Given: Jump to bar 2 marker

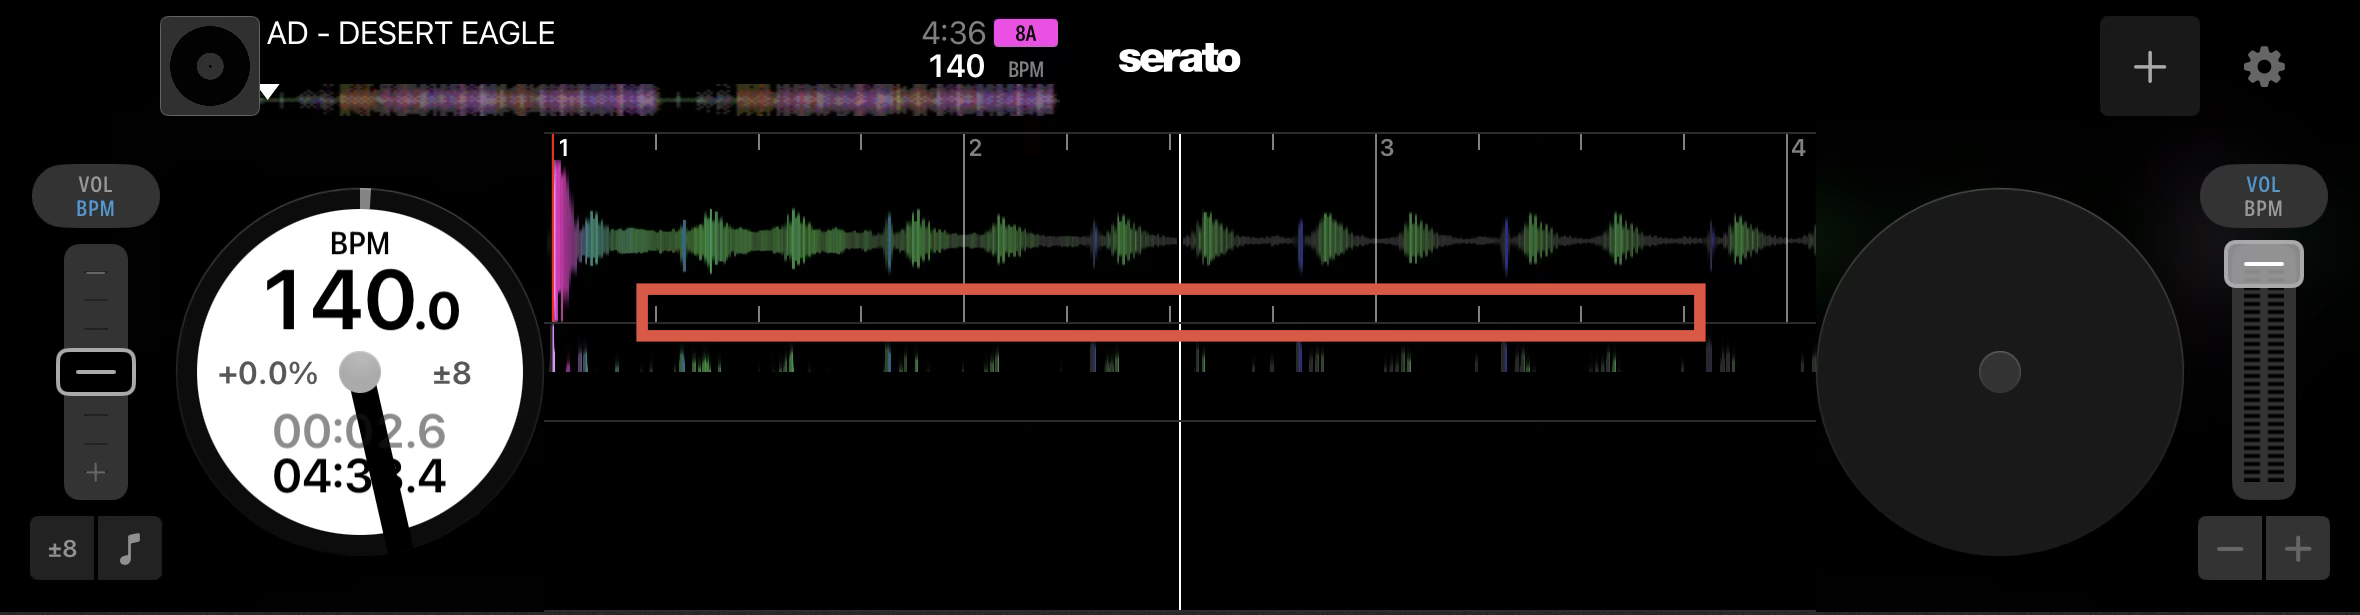Looking at the screenshot, I should point(975,148).
